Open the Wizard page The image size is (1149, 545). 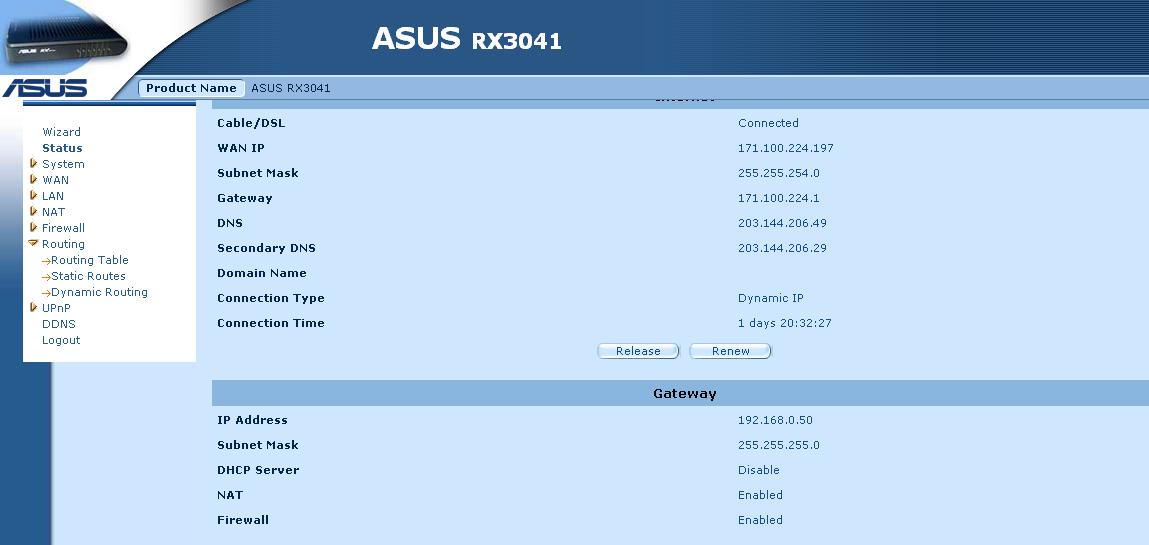click(62, 132)
